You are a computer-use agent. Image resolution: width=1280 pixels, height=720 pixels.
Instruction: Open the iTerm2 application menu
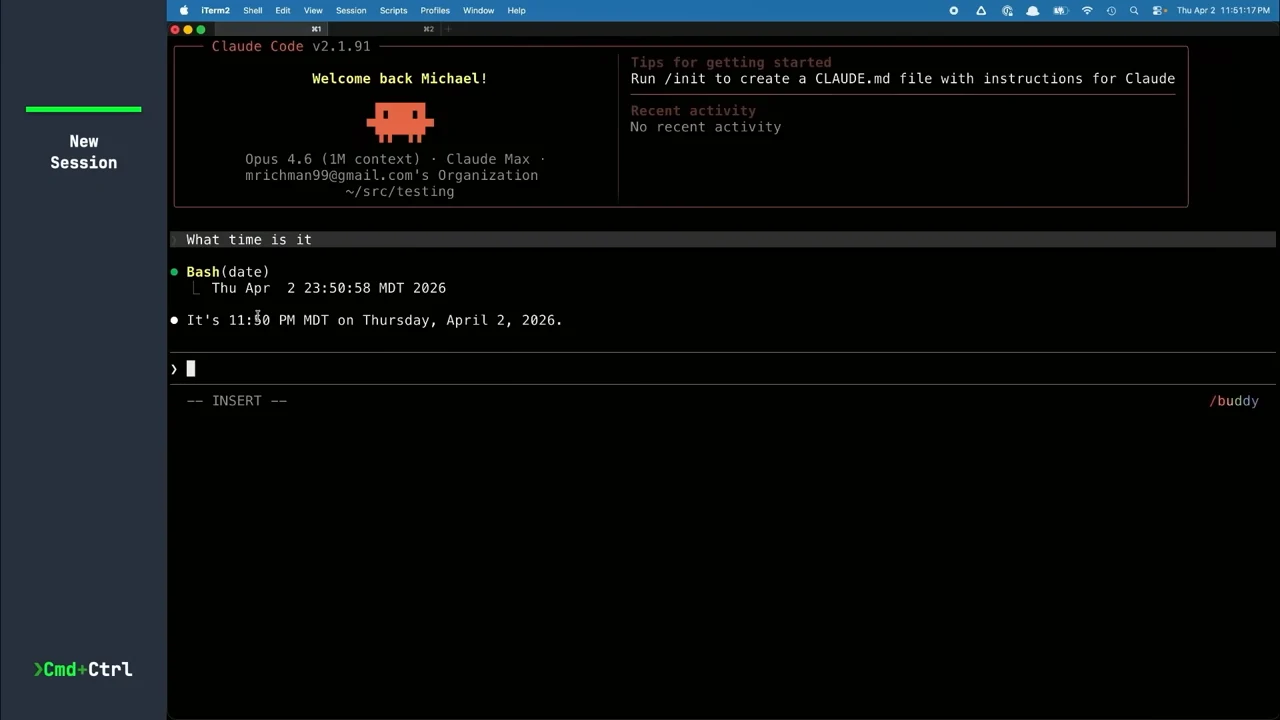coord(215,10)
